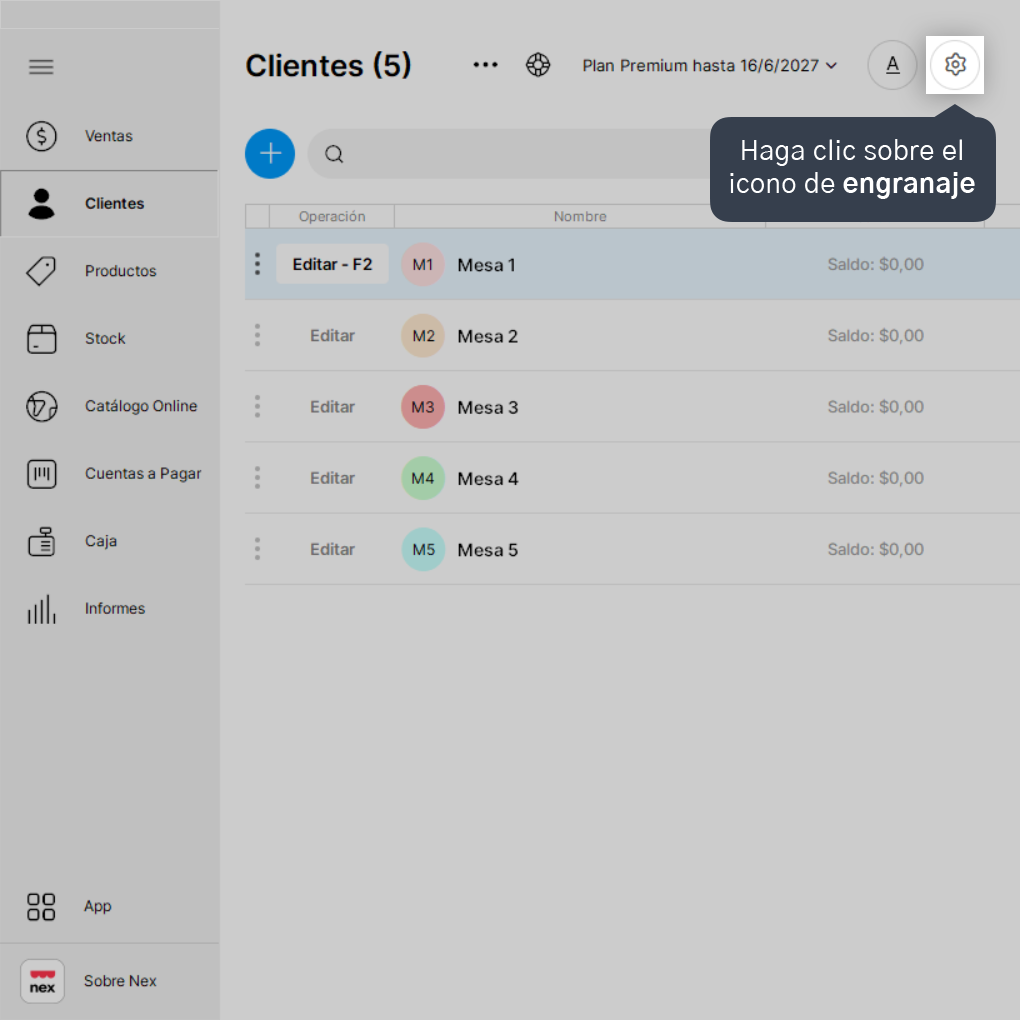
Task: Click Saldo: $0,00 in Mesa 3 row
Action: click(x=876, y=407)
